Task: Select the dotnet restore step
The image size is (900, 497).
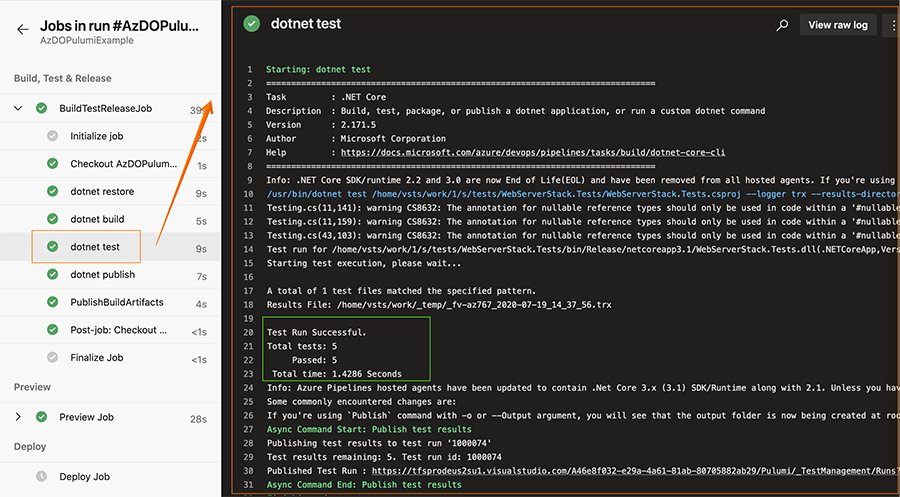Action: 101,192
